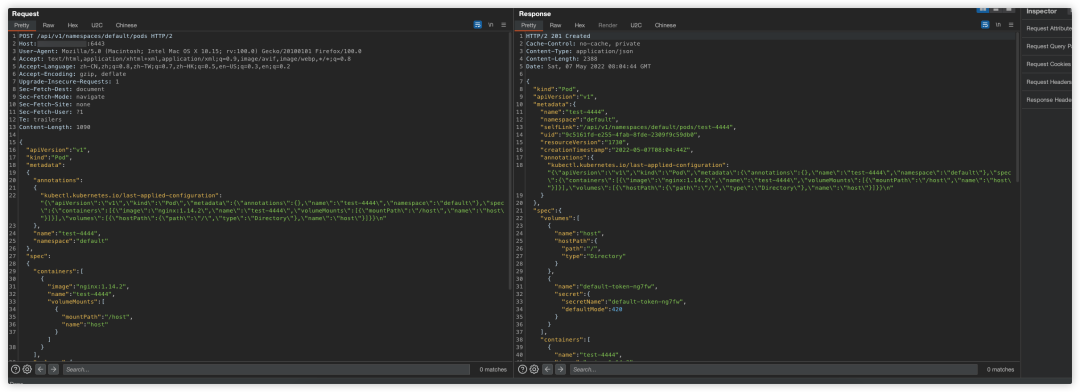Open the Response U2C tab
The image size is (1080, 392).
click(636, 25)
